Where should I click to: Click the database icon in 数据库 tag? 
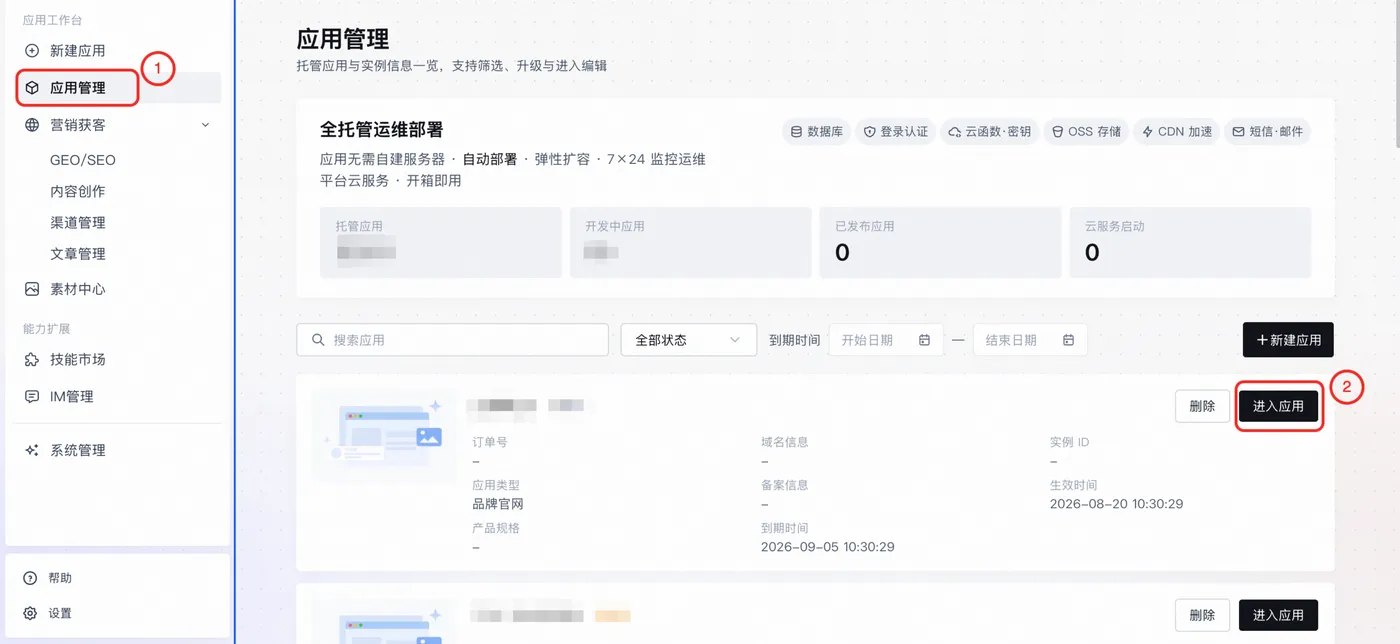point(797,132)
